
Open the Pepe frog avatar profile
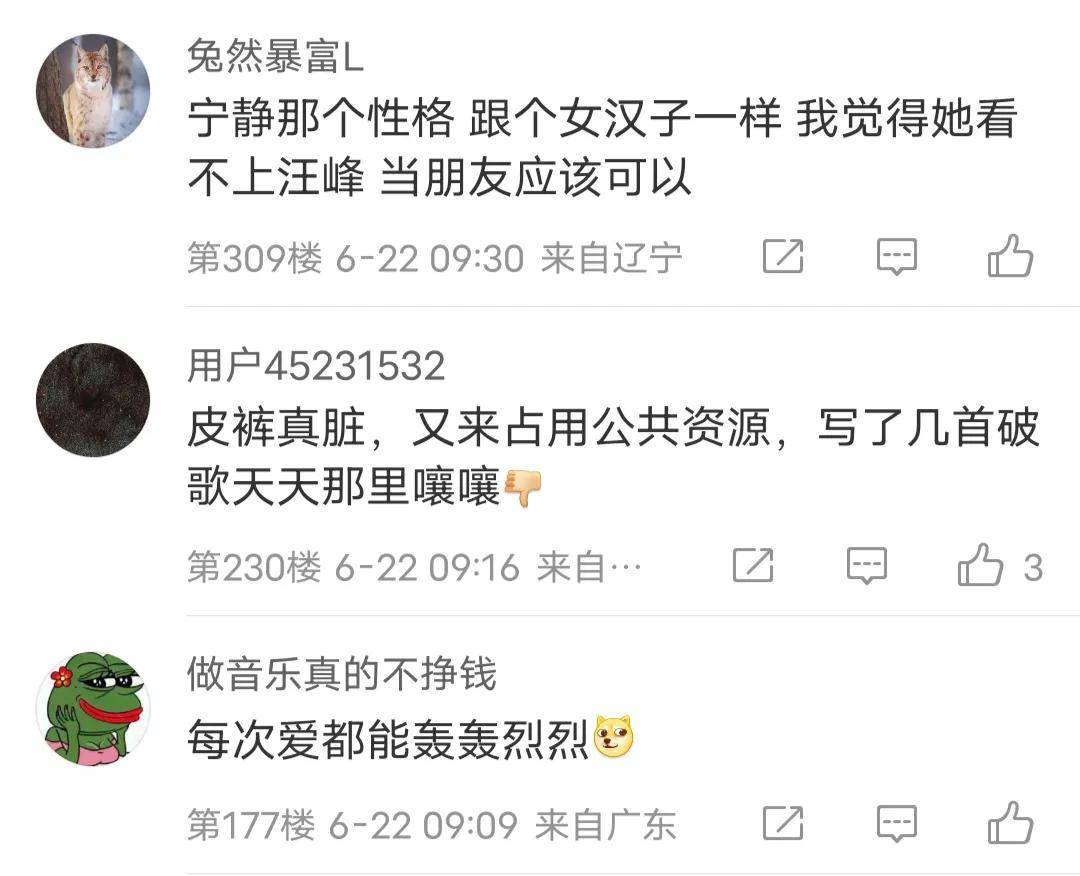coord(93,709)
